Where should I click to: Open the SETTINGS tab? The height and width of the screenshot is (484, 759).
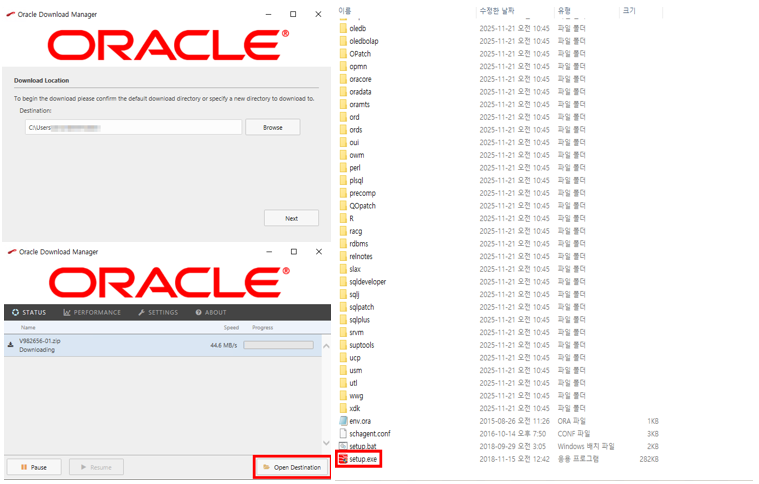[x=158, y=312]
